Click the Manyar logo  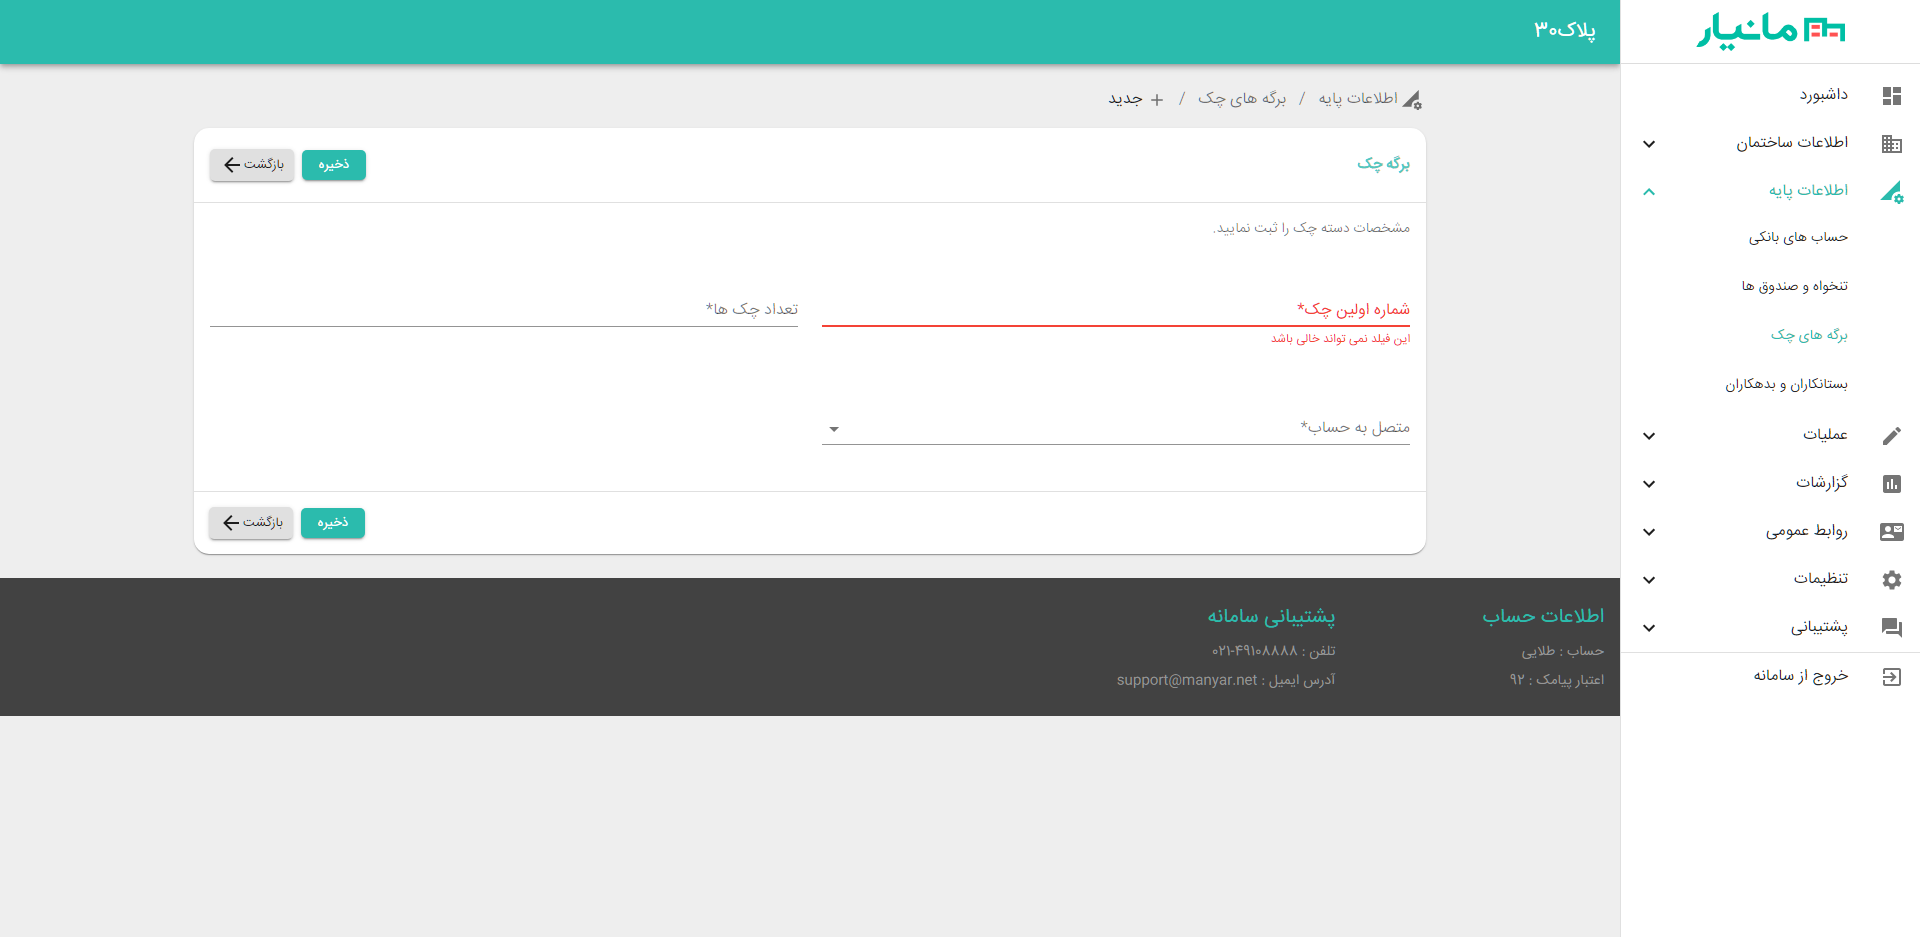[1771, 31]
